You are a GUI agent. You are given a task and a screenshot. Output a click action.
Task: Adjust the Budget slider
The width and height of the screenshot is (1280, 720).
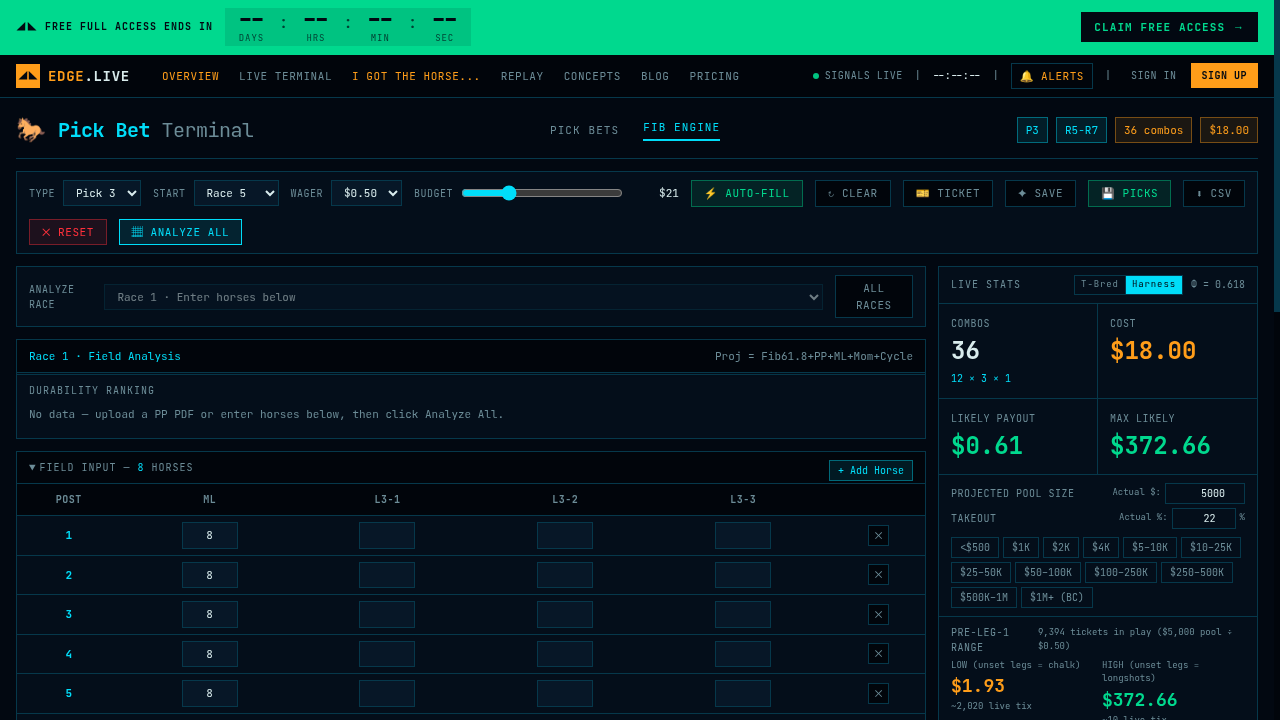click(542, 193)
